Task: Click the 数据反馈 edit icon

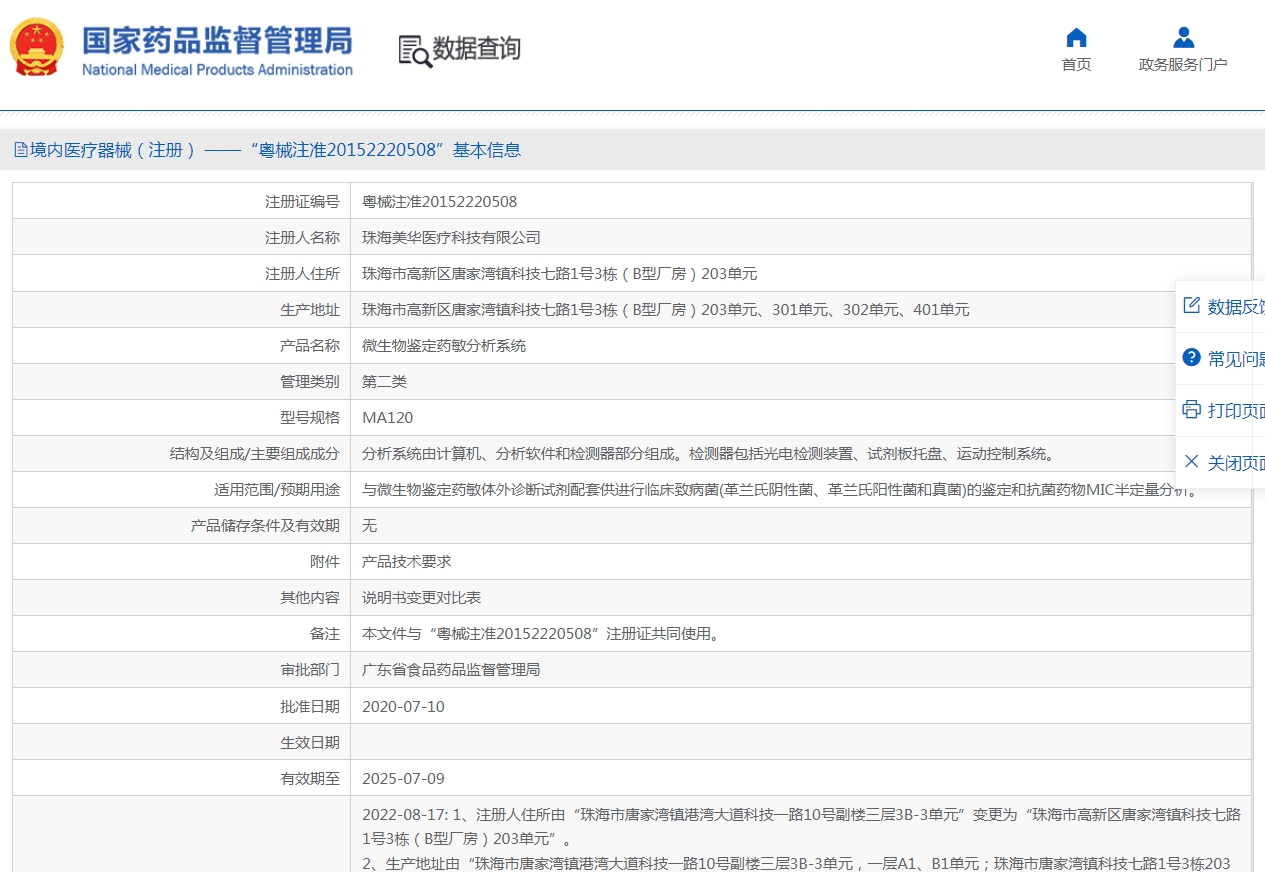Action: pyautogui.click(x=1191, y=306)
